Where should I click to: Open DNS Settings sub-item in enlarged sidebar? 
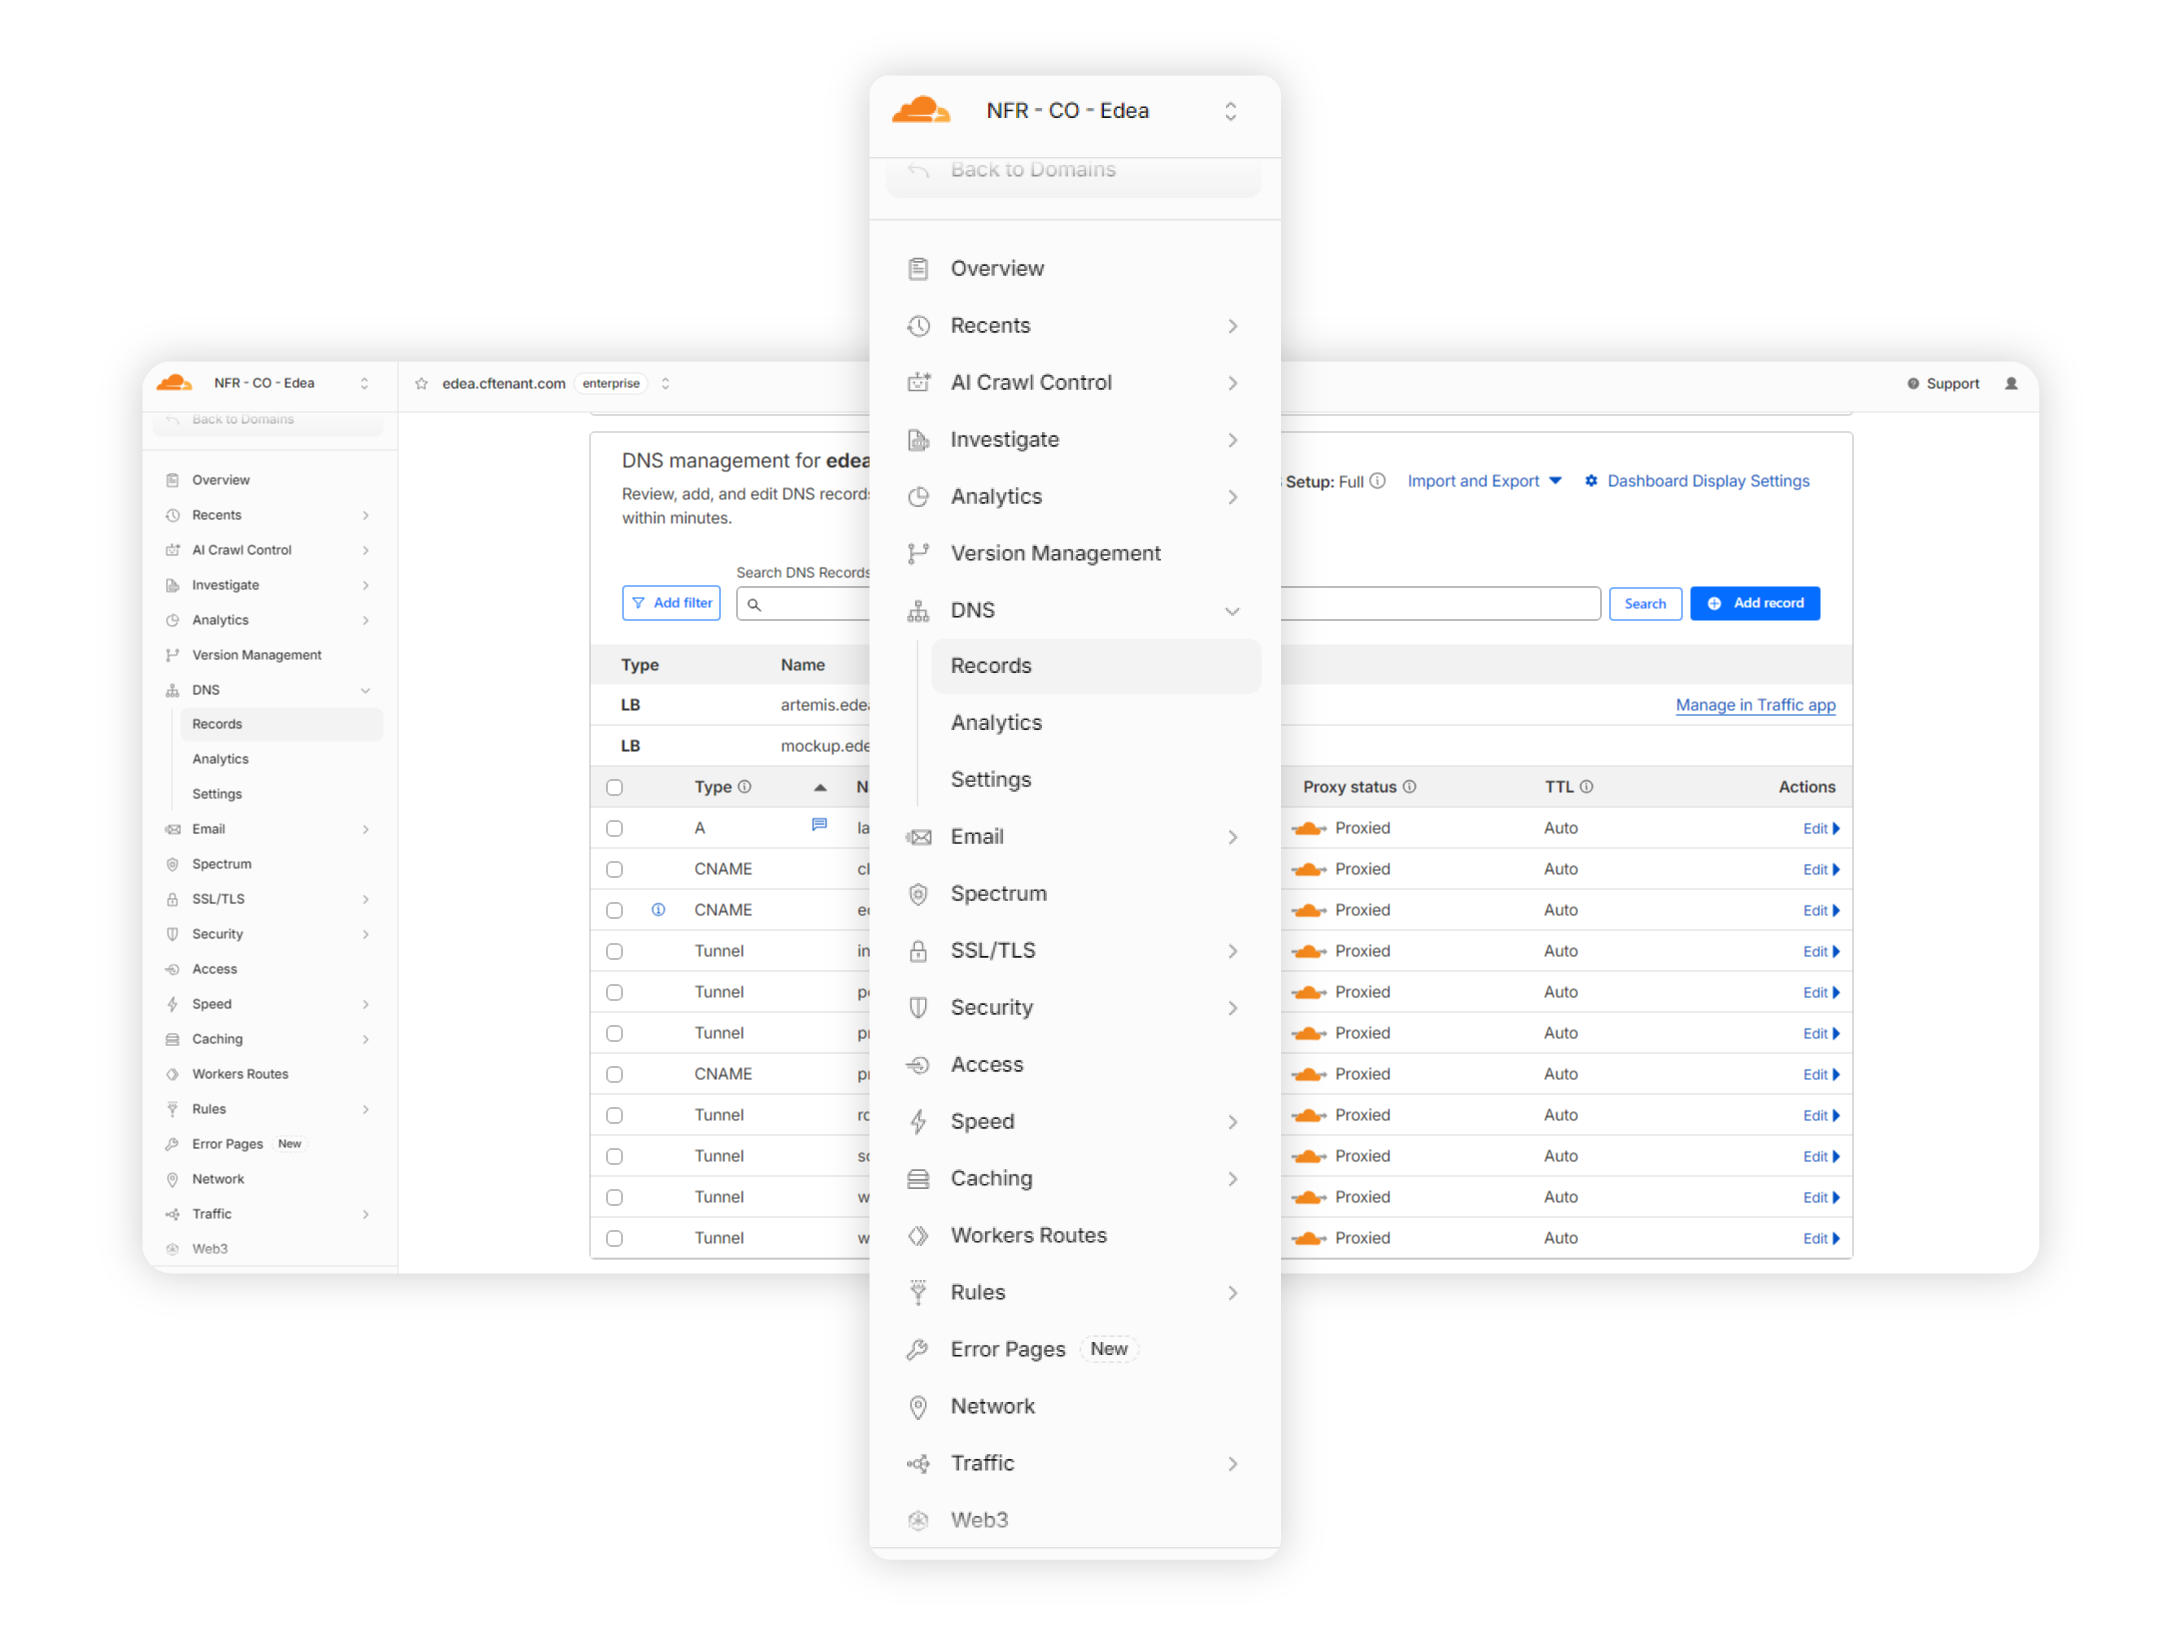[991, 780]
